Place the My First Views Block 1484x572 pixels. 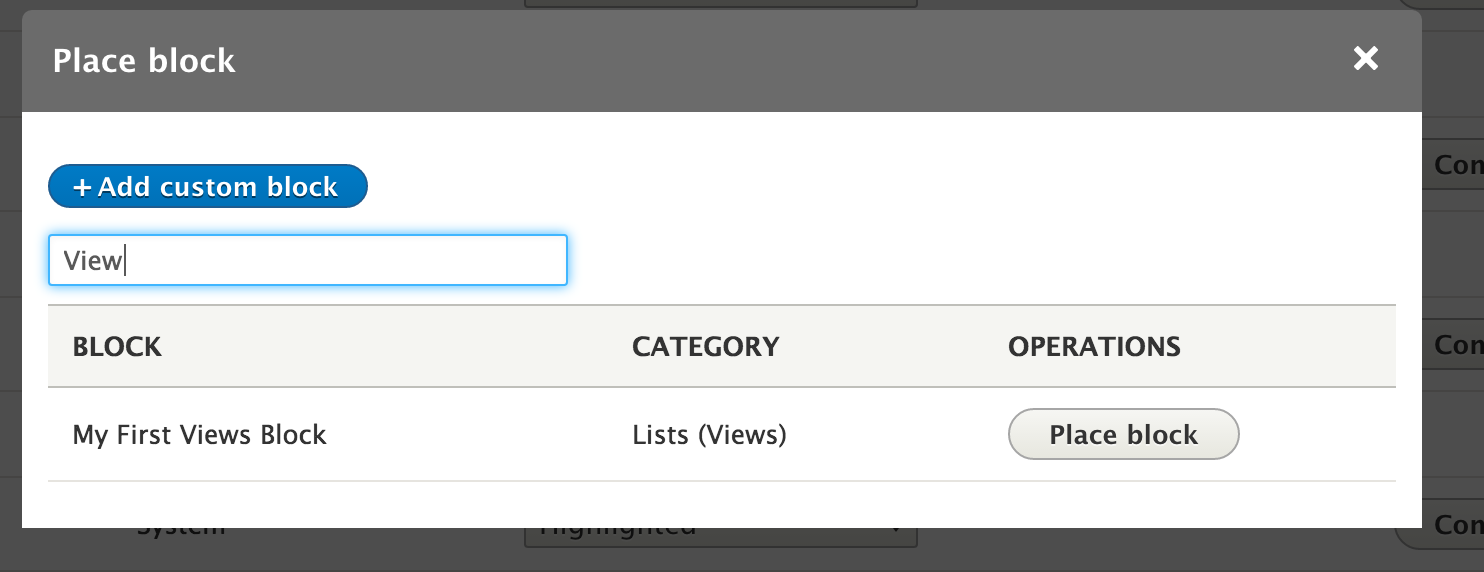[x=1123, y=434]
